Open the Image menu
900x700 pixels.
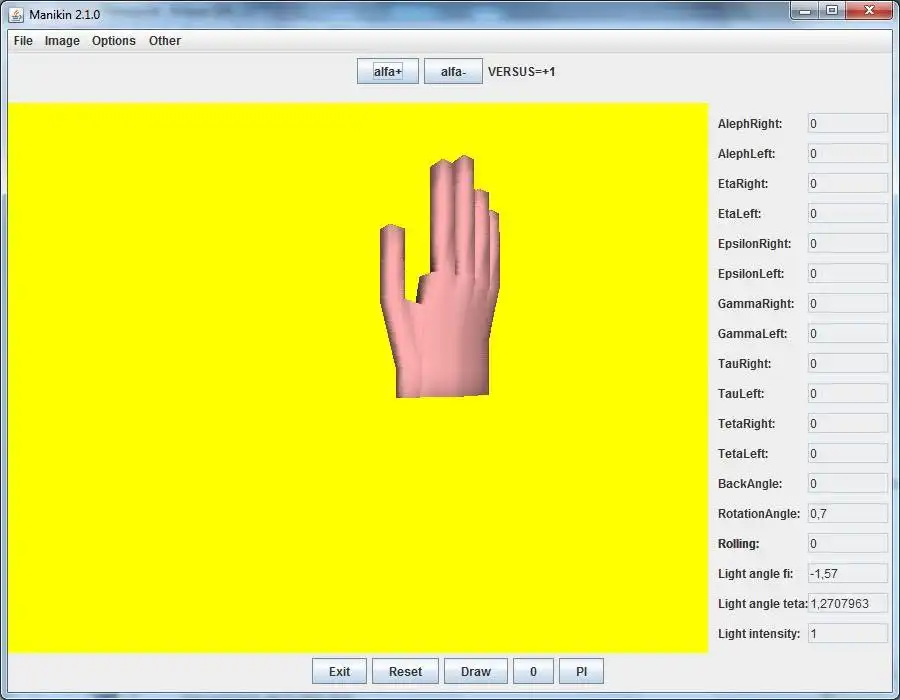[x=62, y=41]
